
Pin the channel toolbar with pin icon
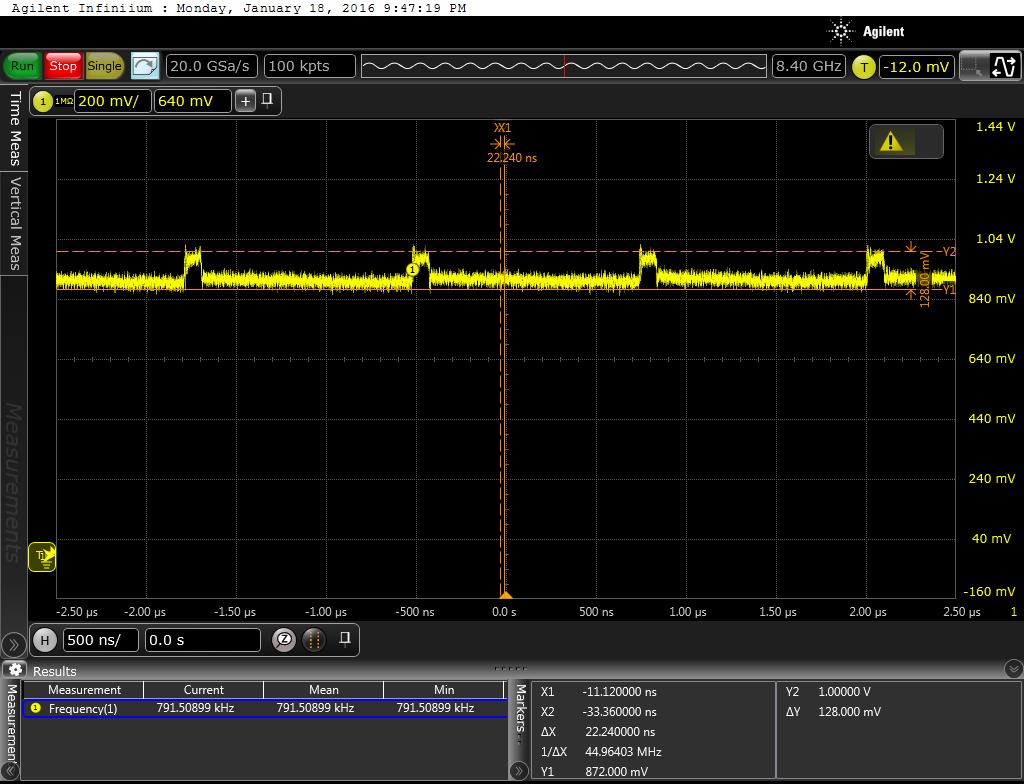pyautogui.click(x=268, y=100)
